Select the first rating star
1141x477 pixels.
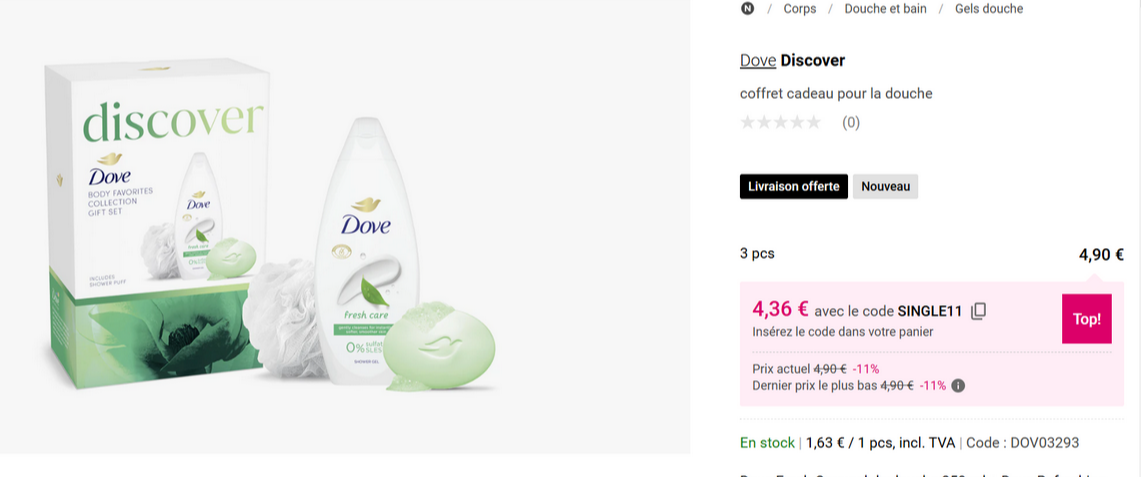747,123
